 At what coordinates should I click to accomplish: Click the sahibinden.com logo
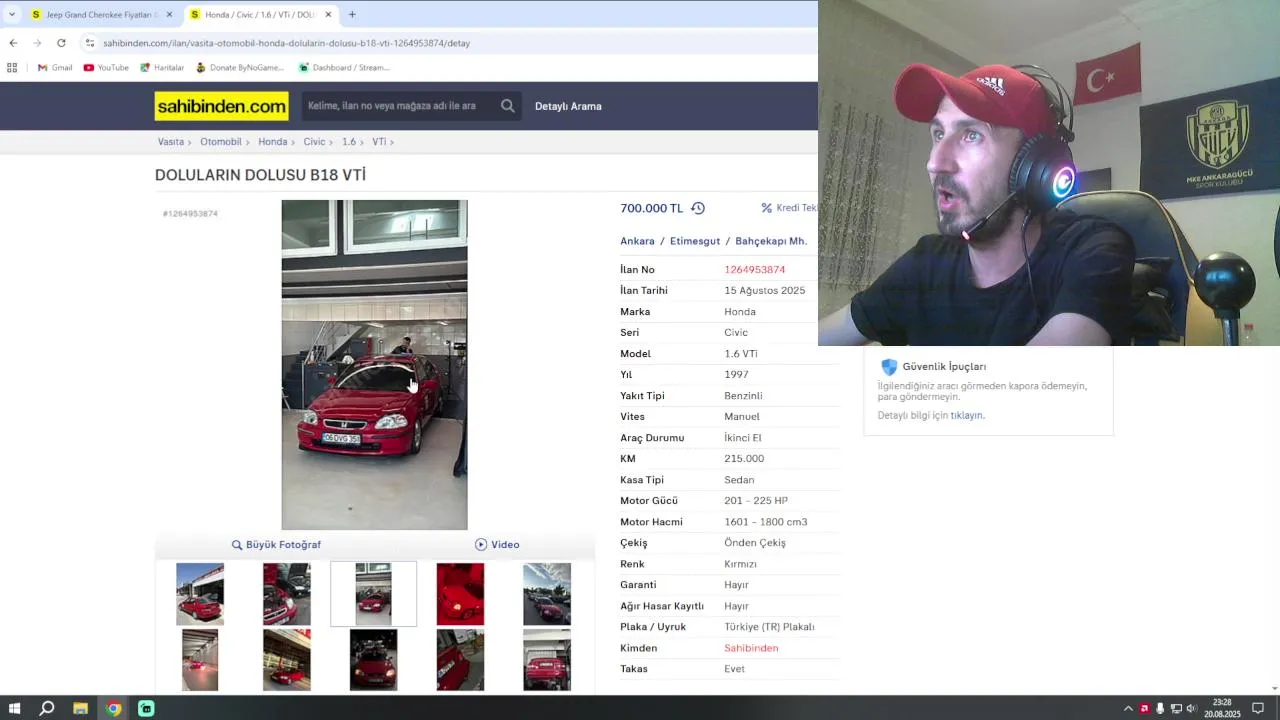[x=221, y=106]
